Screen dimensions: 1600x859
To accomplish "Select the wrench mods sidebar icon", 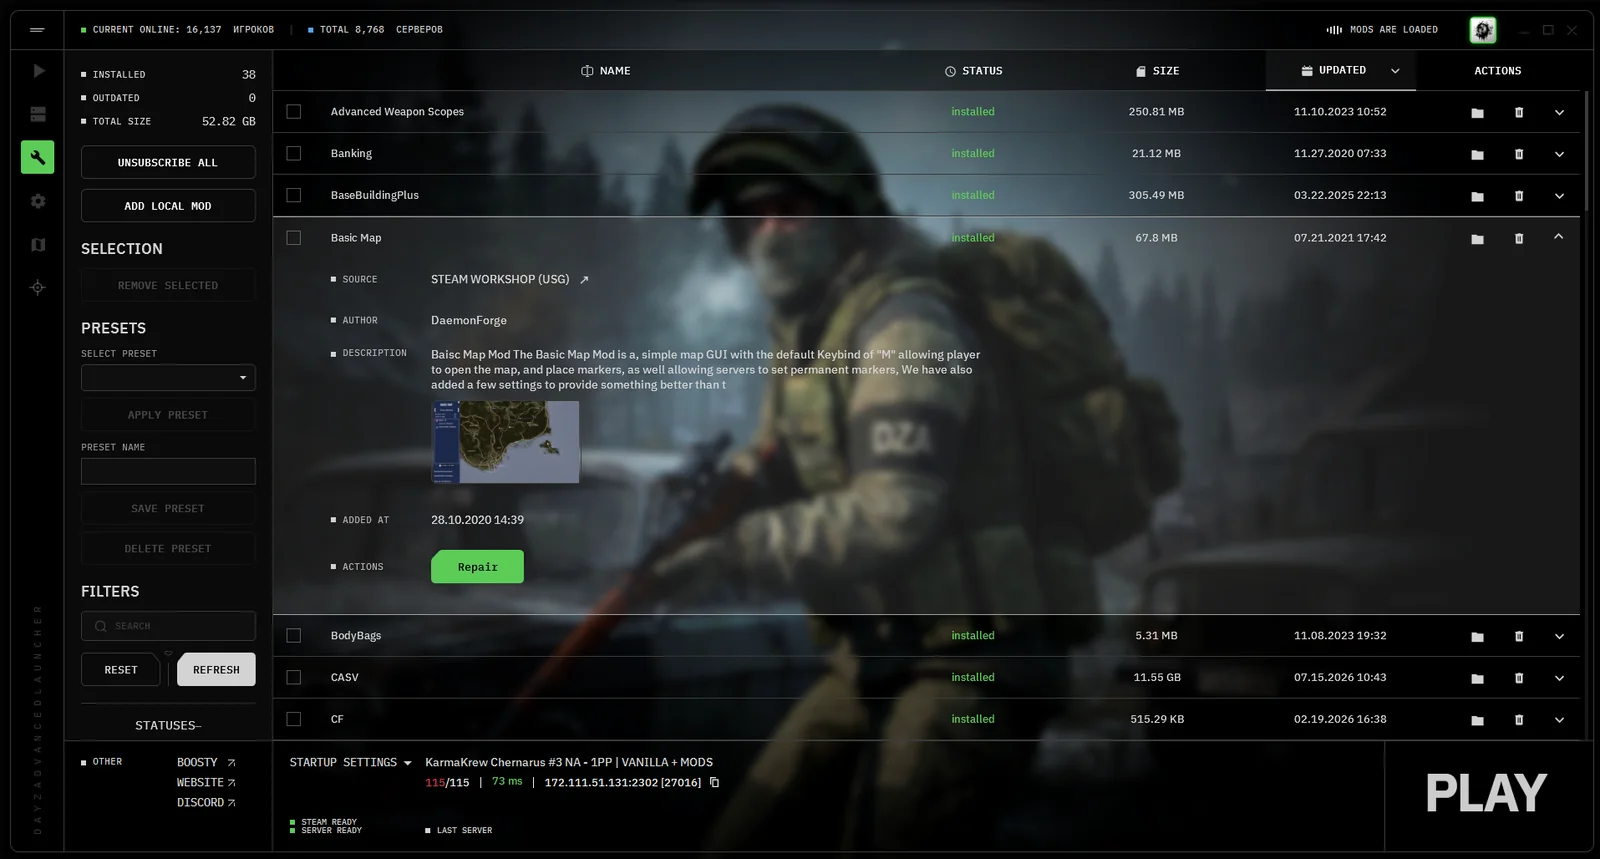I will [x=38, y=157].
